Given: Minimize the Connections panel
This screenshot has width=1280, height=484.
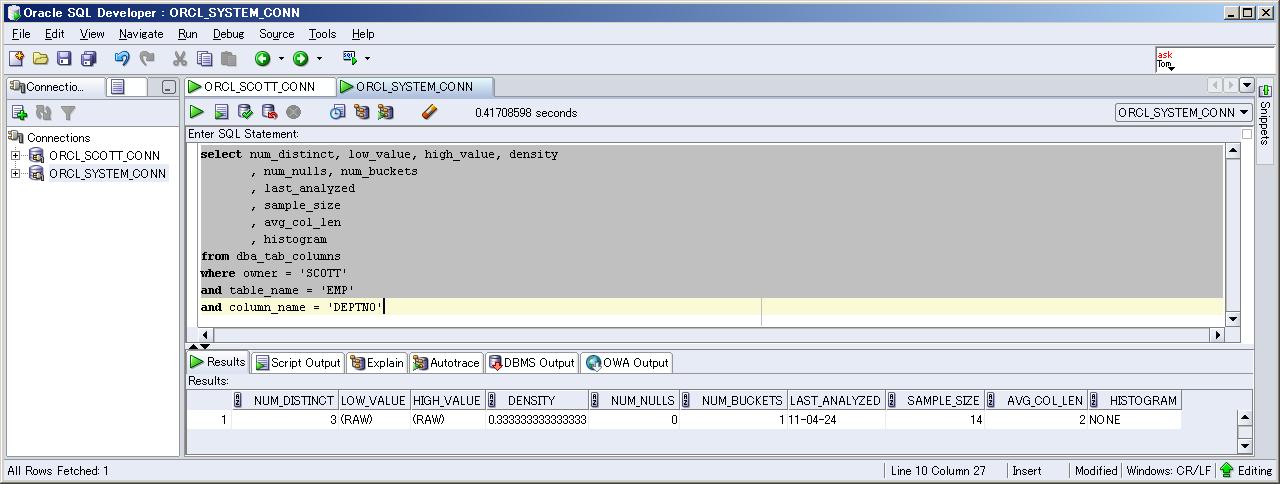Looking at the screenshot, I should (x=168, y=87).
